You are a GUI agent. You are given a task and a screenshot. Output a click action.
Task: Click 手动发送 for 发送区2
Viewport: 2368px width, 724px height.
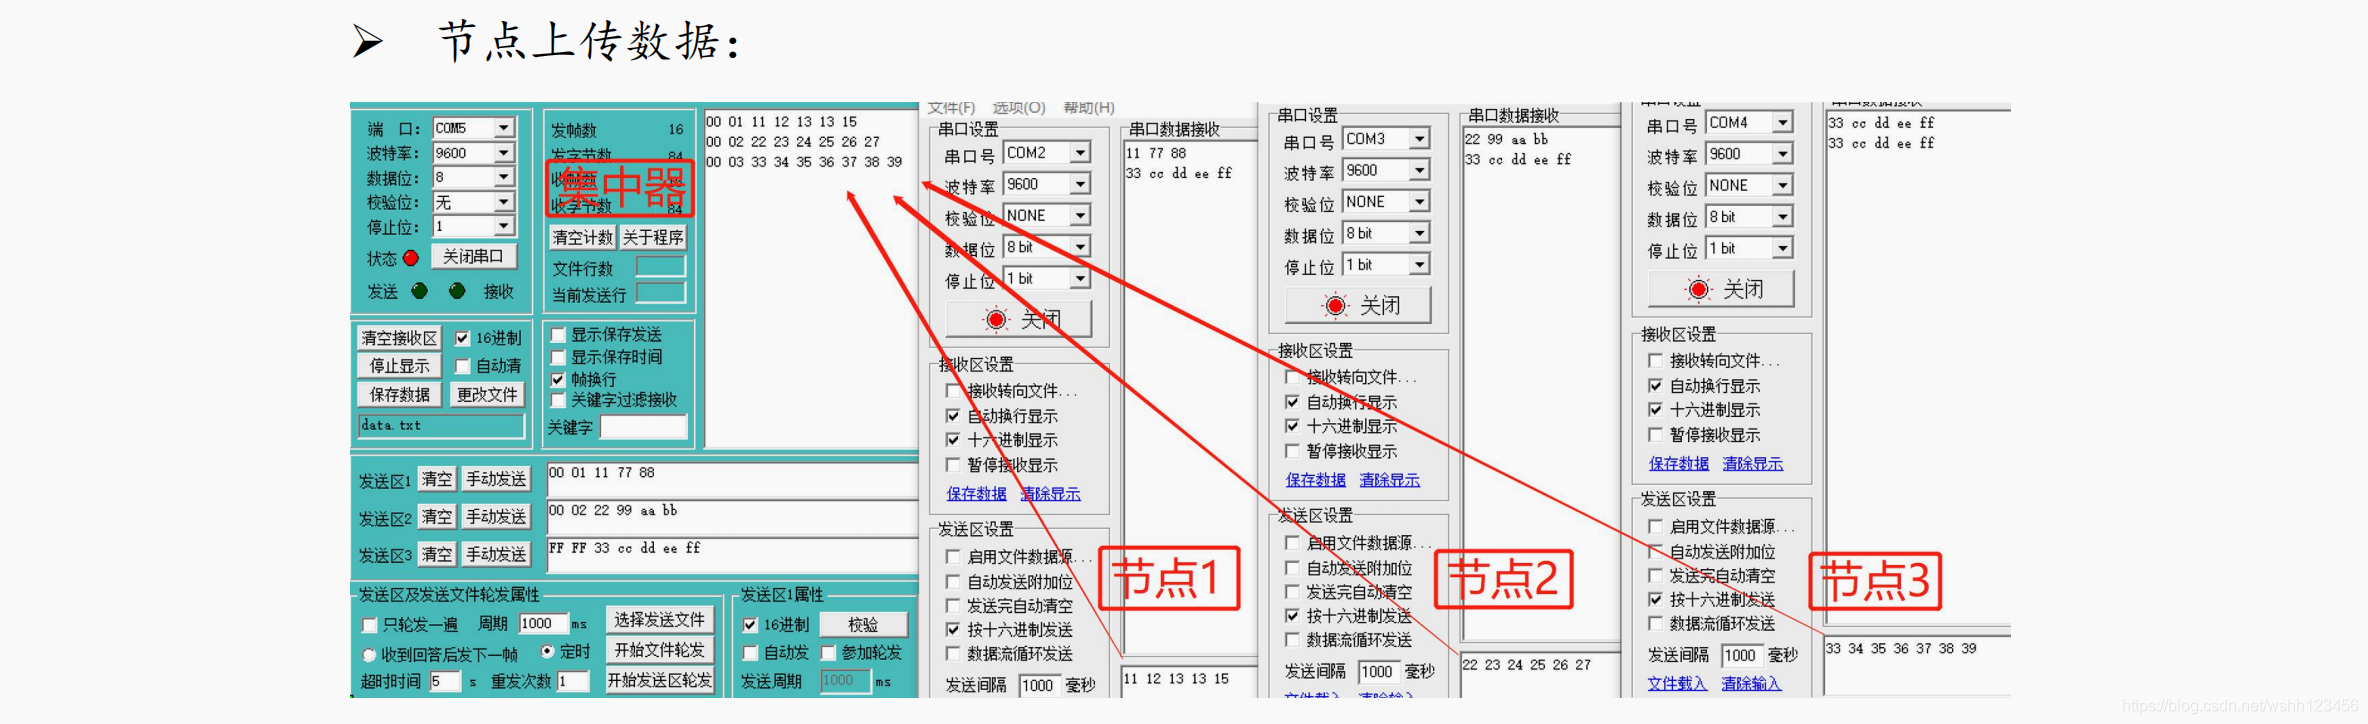[497, 517]
